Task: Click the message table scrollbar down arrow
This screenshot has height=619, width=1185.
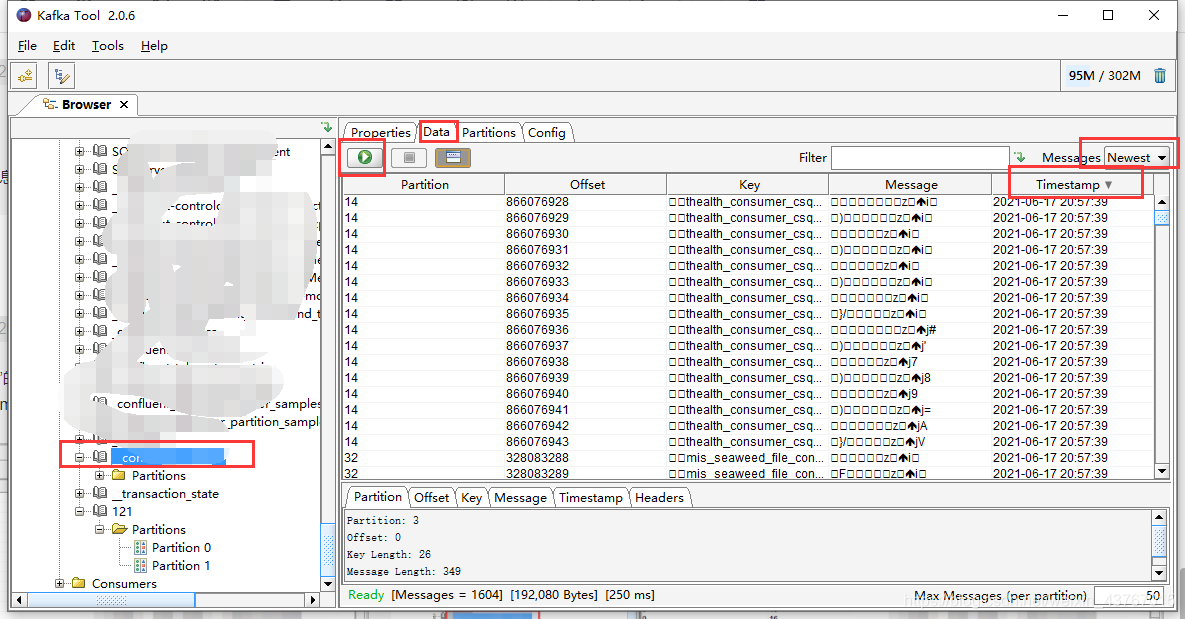Action: [x=1162, y=472]
